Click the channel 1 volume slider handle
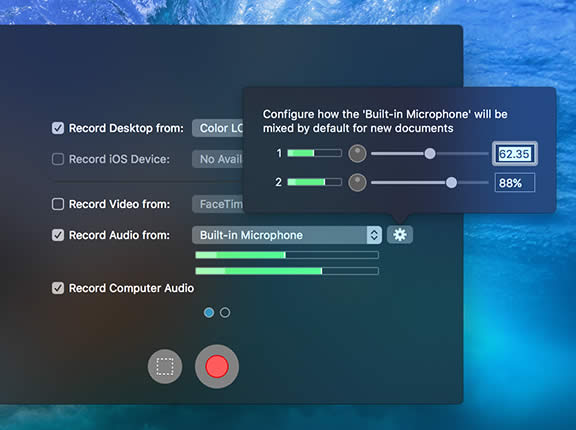Viewport: 576px width, 430px height. [x=430, y=153]
